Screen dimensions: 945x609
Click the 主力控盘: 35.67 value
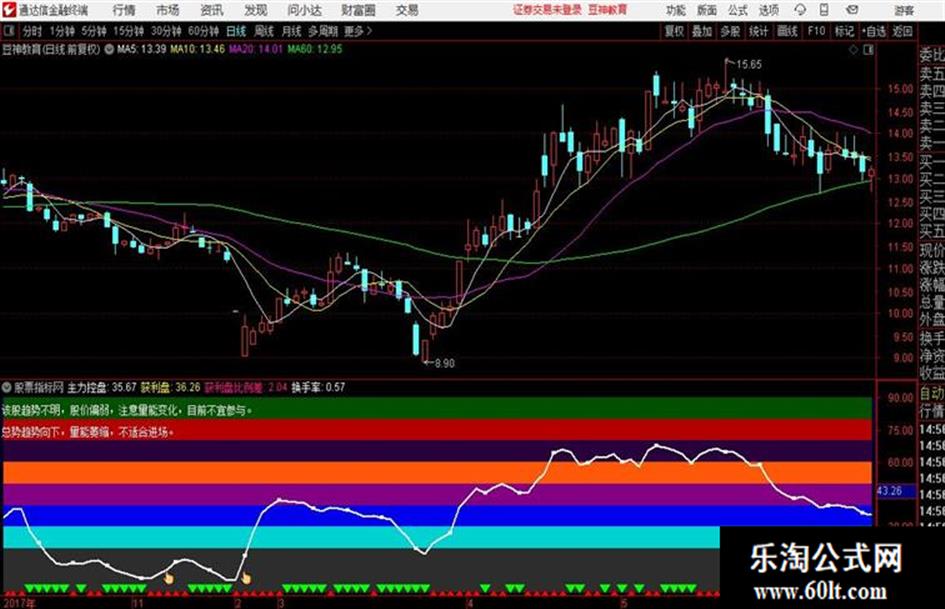[x=102, y=387]
